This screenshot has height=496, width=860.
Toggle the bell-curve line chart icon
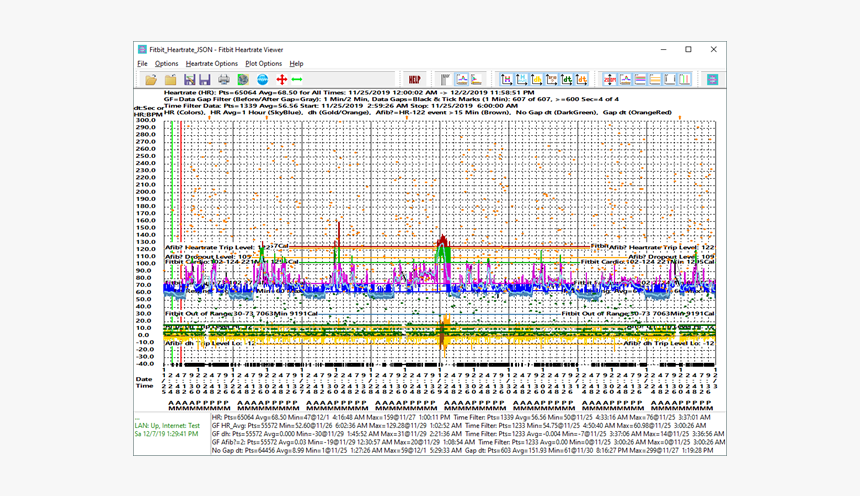coord(462,80)
